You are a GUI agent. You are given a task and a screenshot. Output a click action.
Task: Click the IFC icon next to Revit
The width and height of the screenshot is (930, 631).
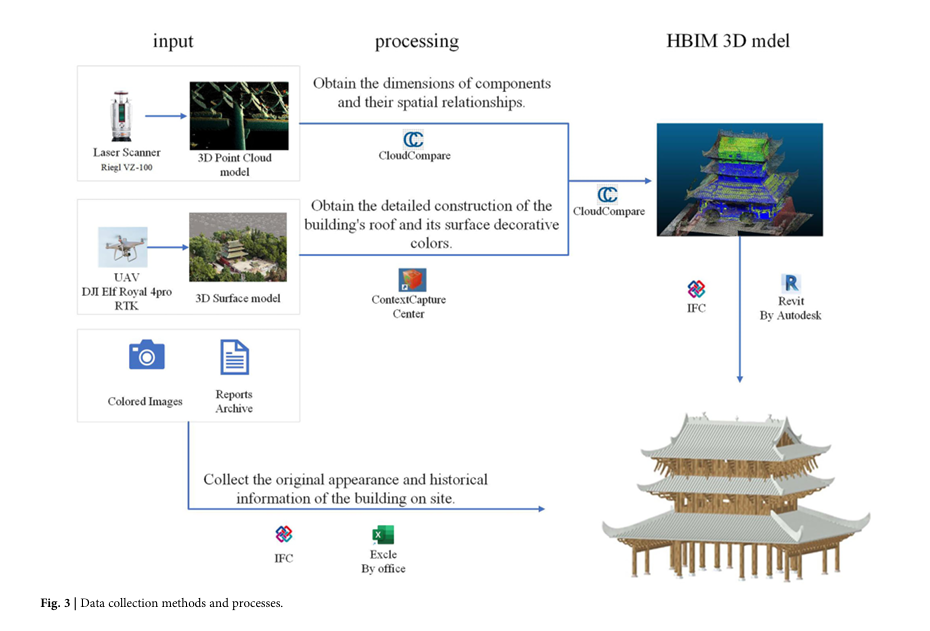click(x=696, y=289)
